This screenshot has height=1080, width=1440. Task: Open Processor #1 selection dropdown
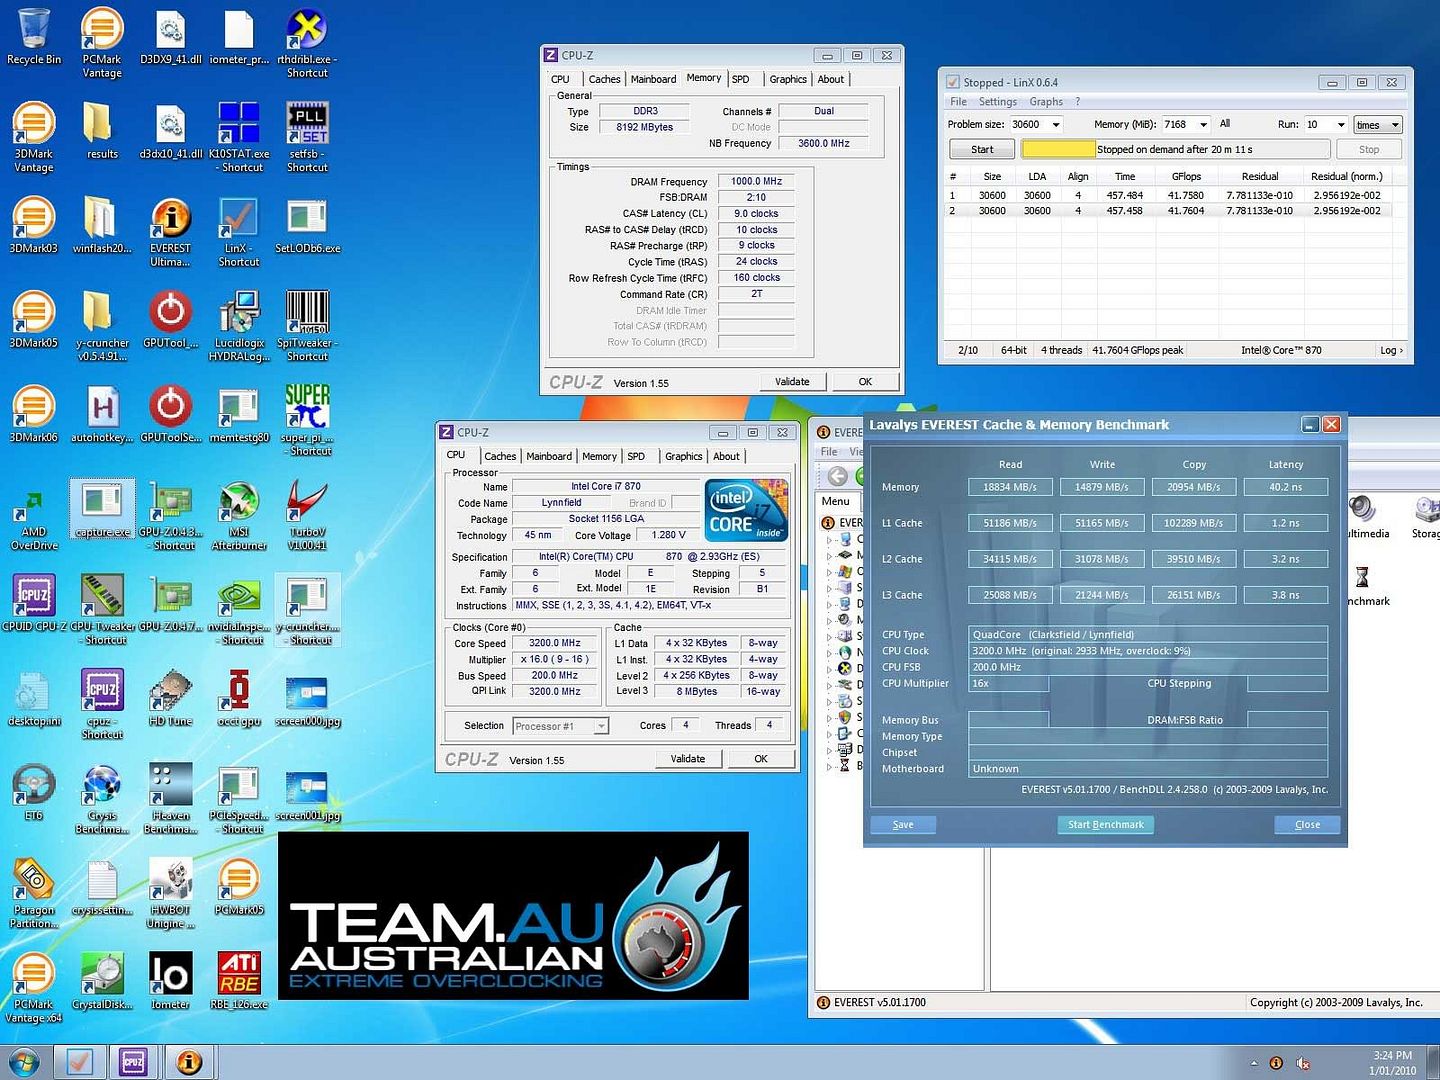pos(561,726)
